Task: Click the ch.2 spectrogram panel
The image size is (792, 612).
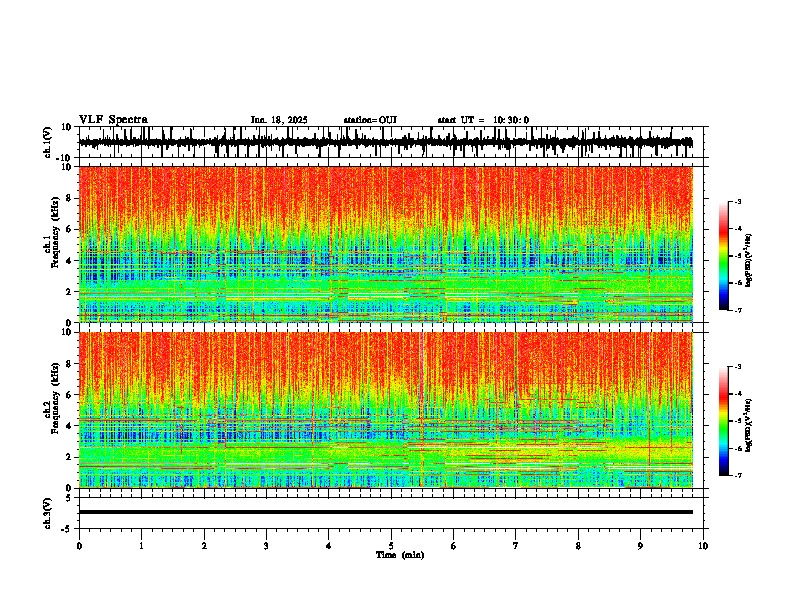Action: pyautogui.click(x=386, y=410)
